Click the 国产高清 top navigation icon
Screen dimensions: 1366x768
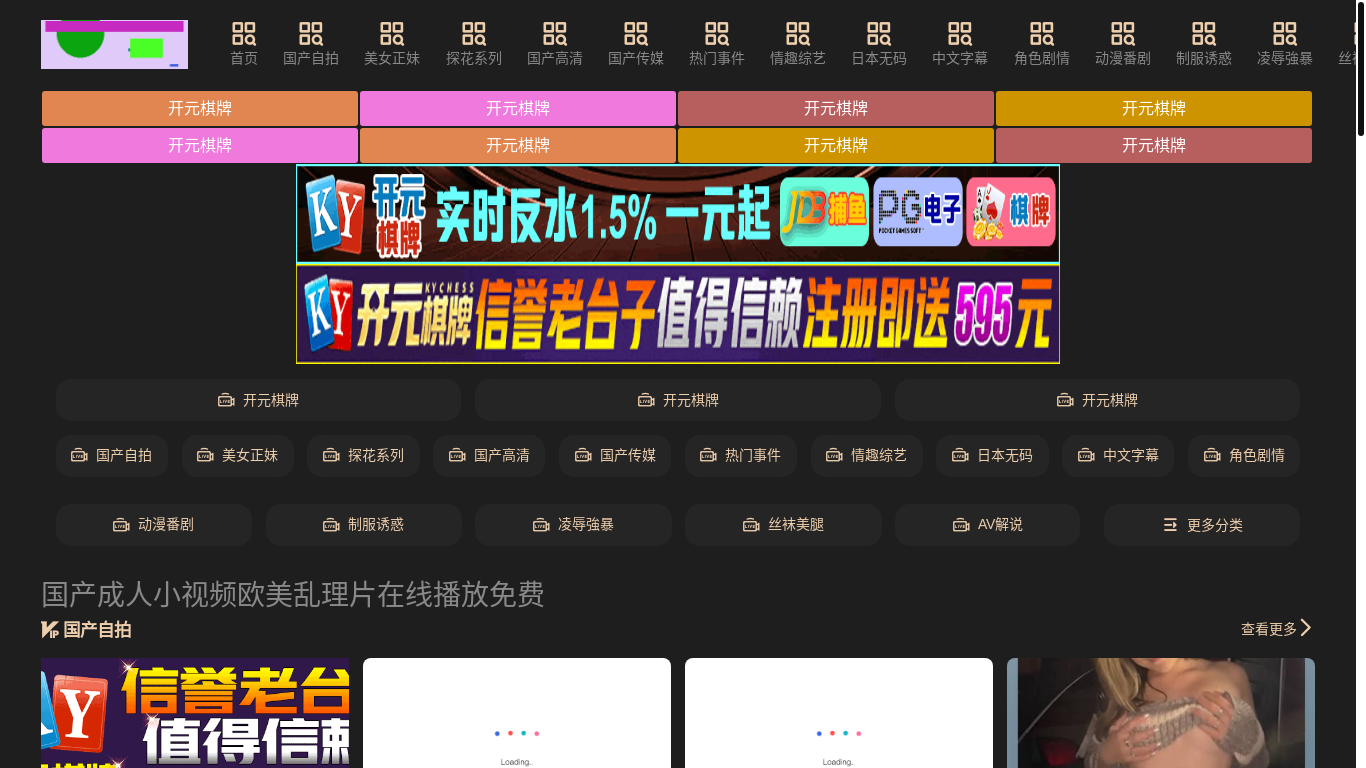tap(555, 45)
